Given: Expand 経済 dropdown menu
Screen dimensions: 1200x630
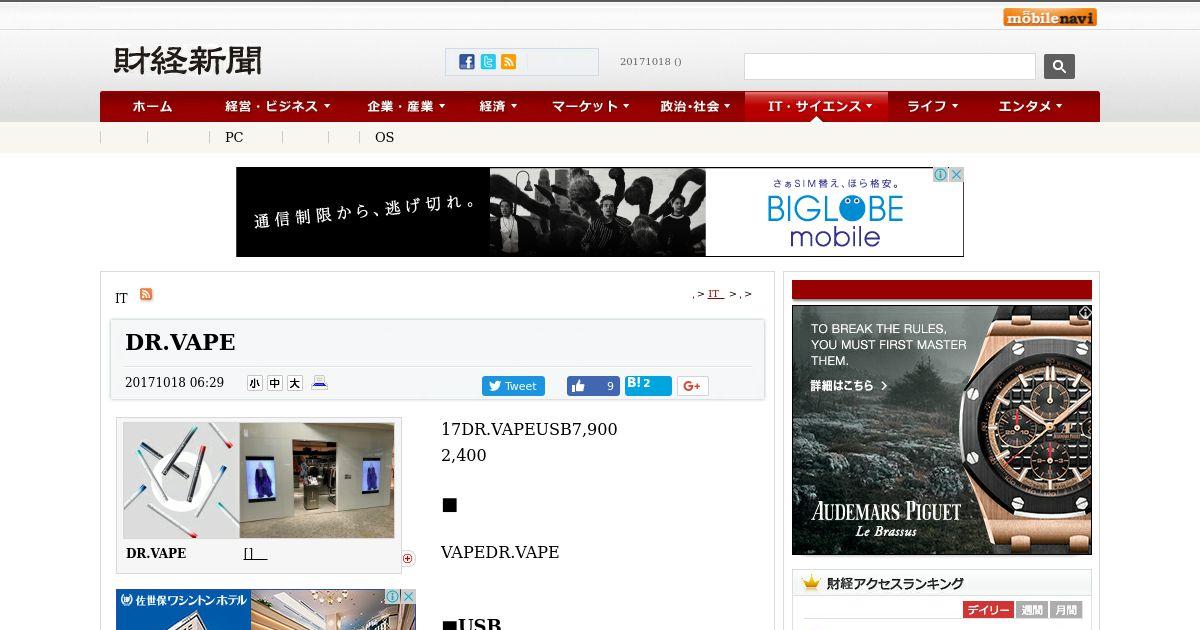Looking at the screenshot, I should click(x=498, y=106).
